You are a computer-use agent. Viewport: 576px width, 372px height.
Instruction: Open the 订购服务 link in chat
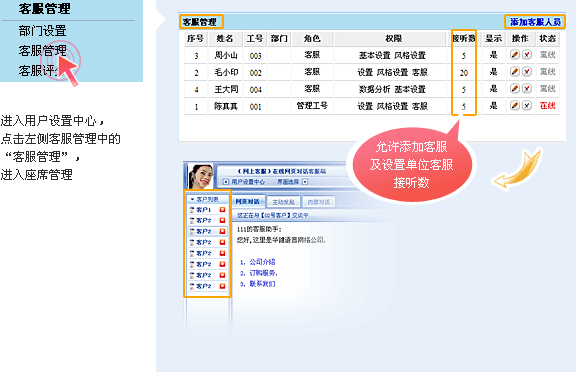click(263, 273)
